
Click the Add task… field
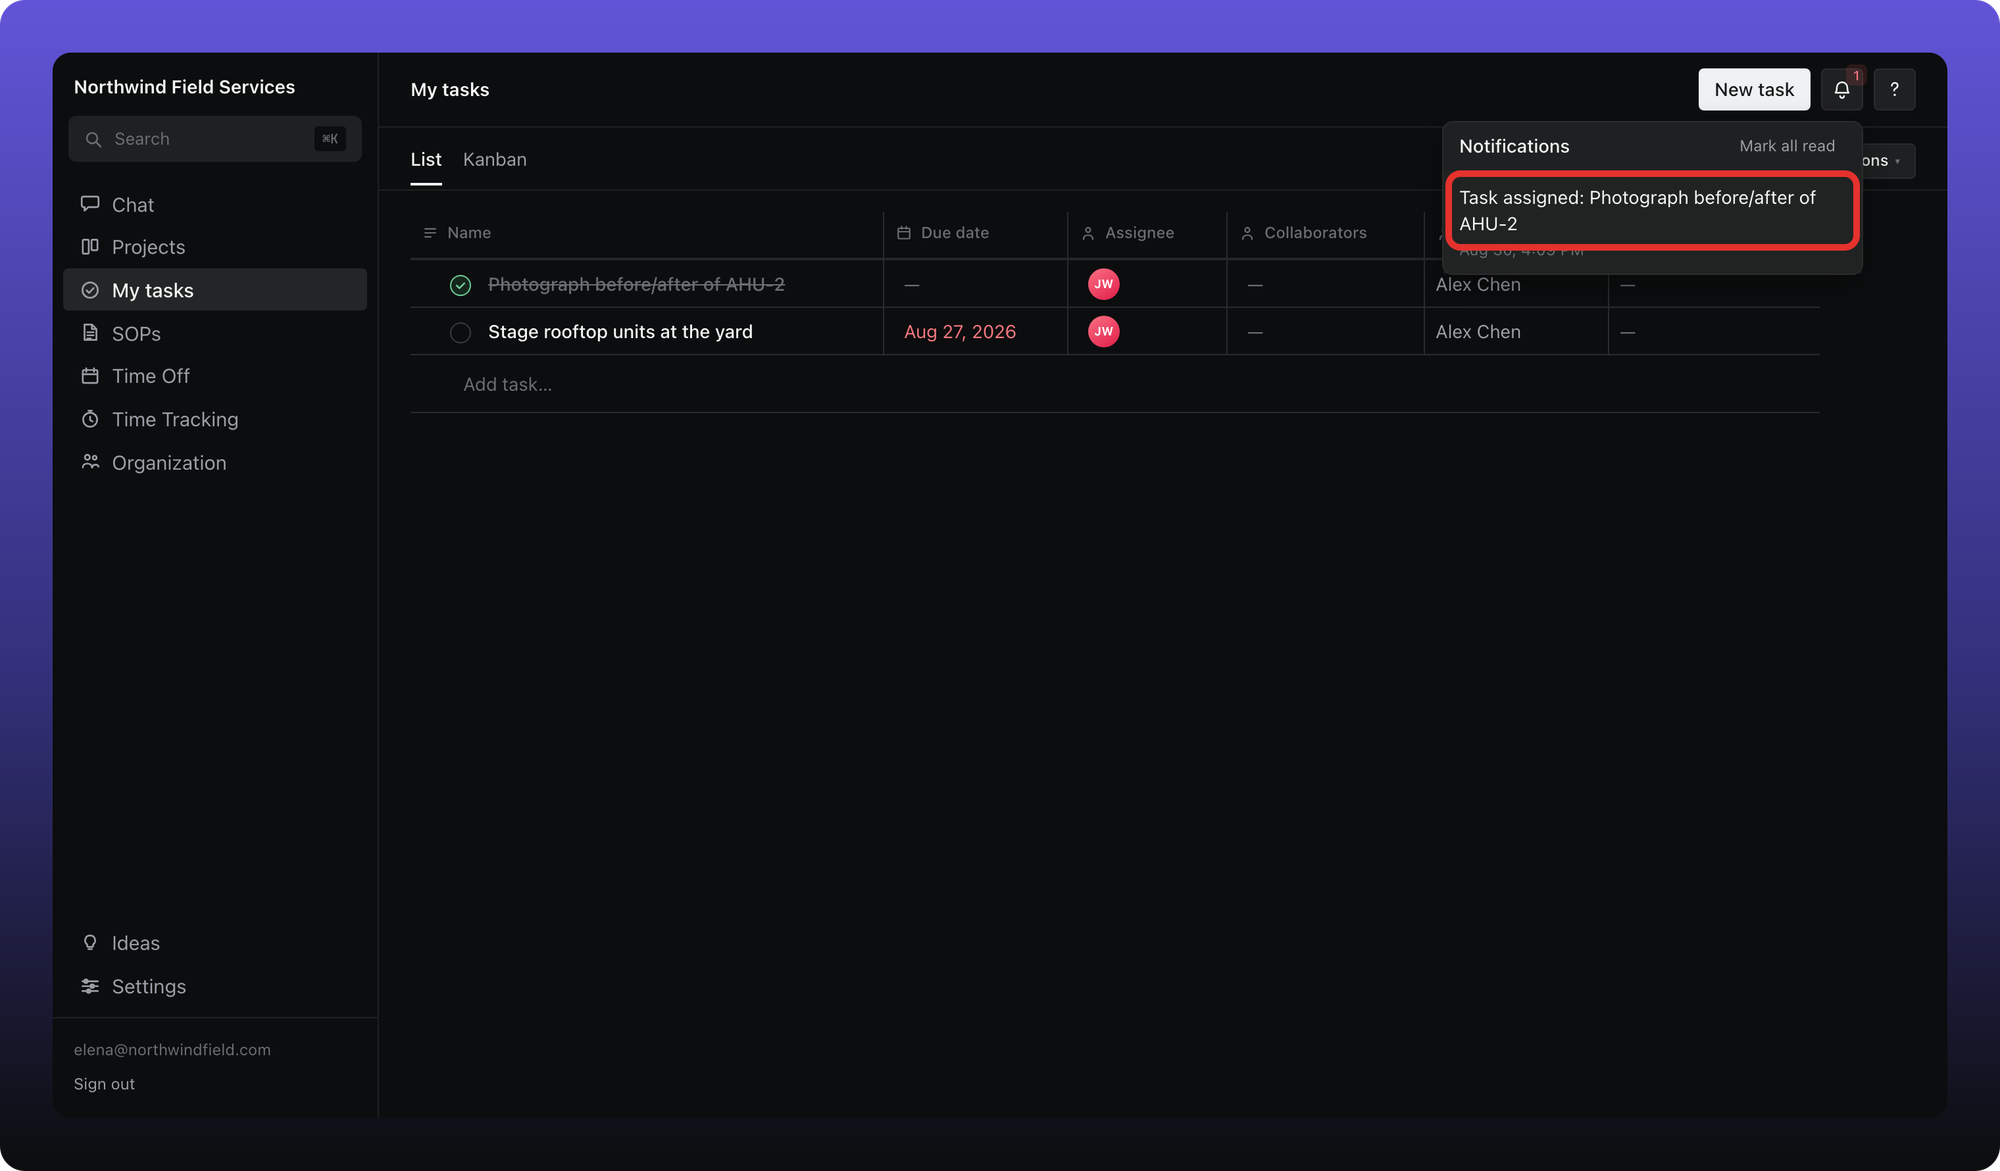(1115, 384)
